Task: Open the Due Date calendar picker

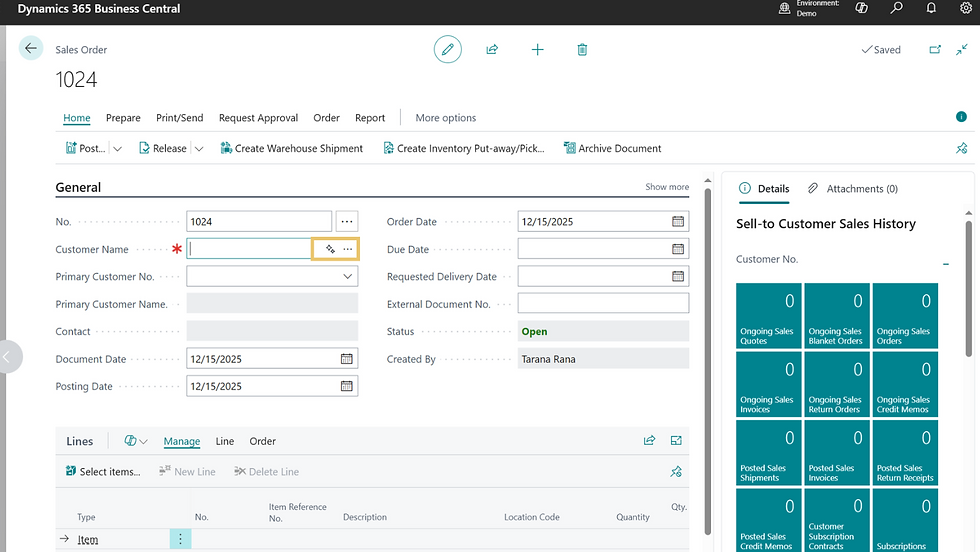Action: 678,249
